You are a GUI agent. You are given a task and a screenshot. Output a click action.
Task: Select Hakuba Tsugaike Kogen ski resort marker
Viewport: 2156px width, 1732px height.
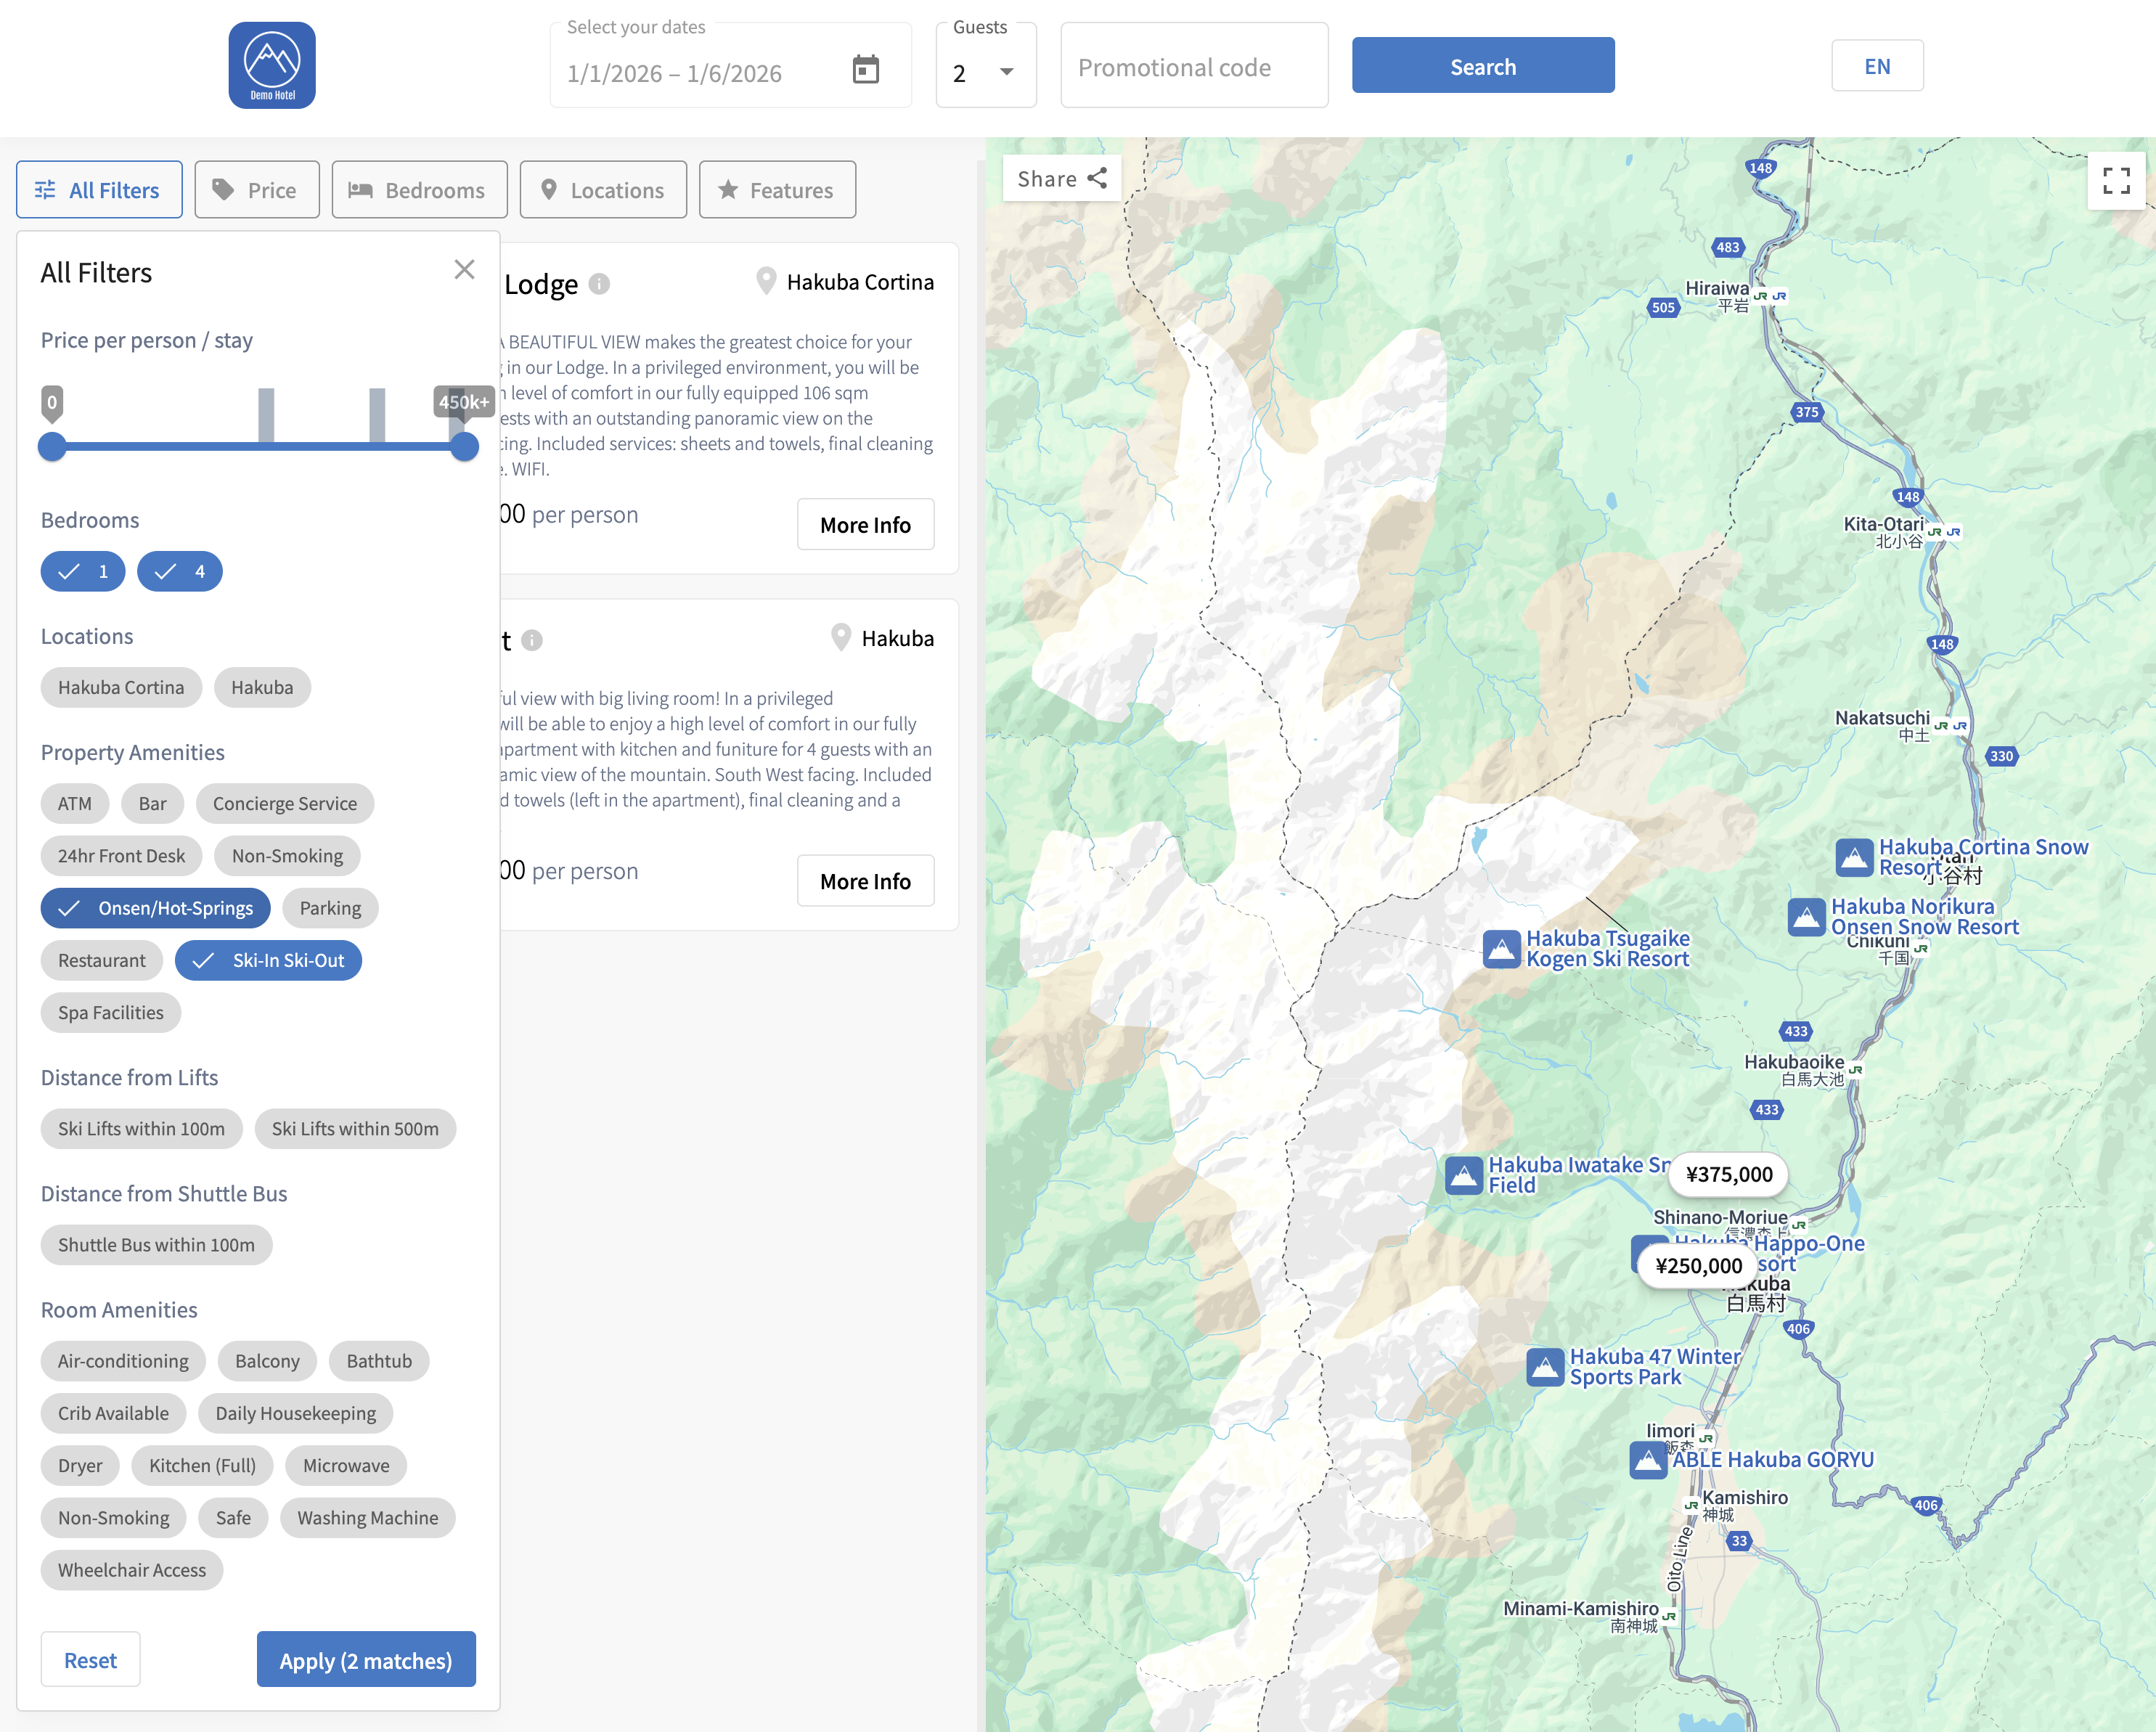[x=1501, y=949]
